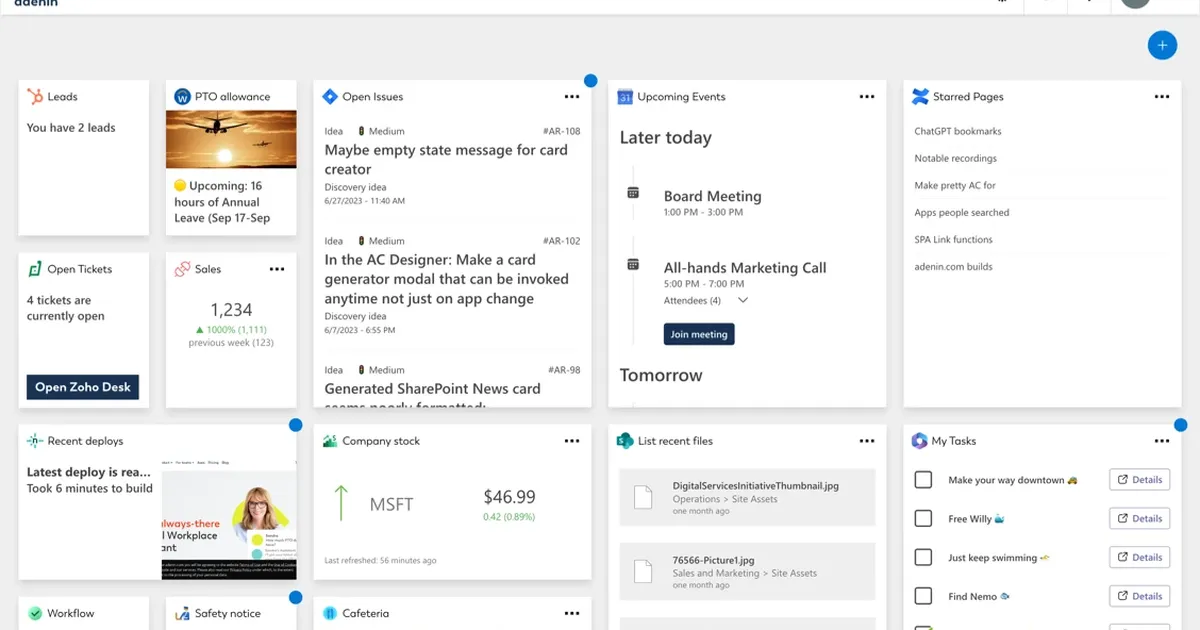The image size is (1200, 630).
Task: Click the blue plus floating action button
Action: tap(1162, 45)
